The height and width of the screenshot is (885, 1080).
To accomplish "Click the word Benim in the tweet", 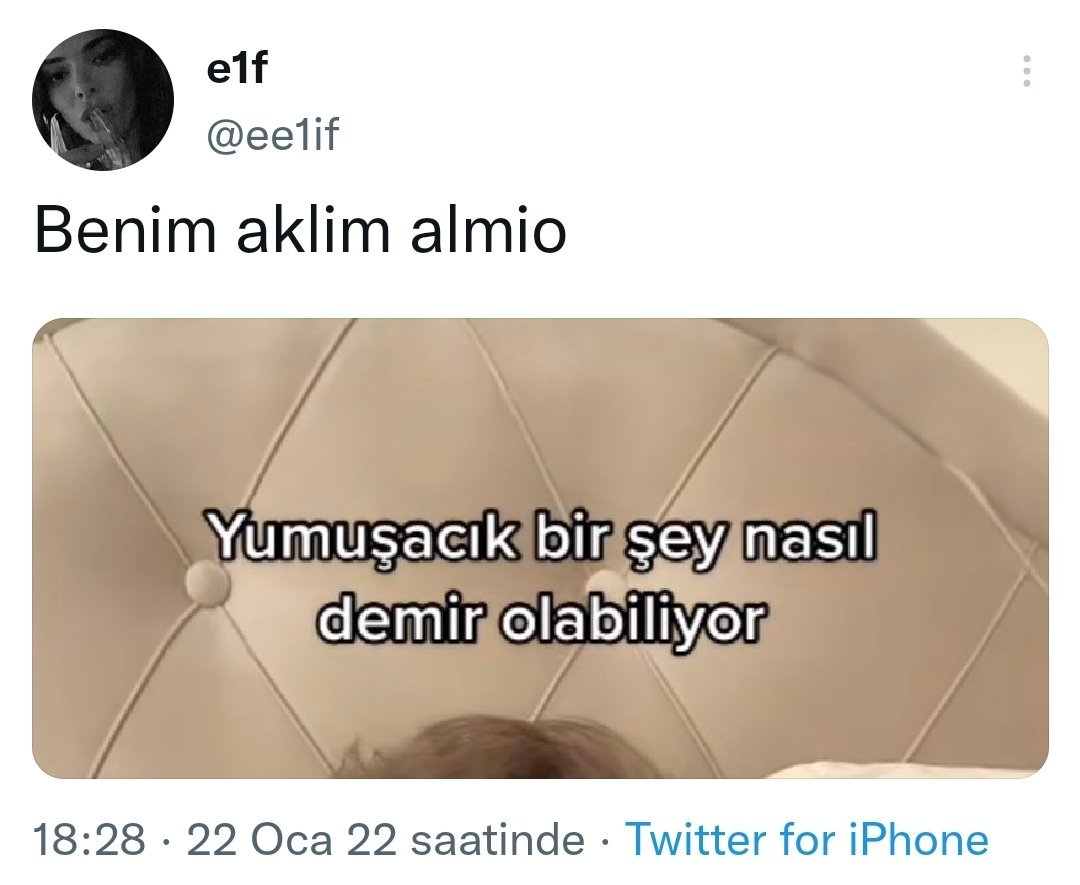I will (125, 231).
